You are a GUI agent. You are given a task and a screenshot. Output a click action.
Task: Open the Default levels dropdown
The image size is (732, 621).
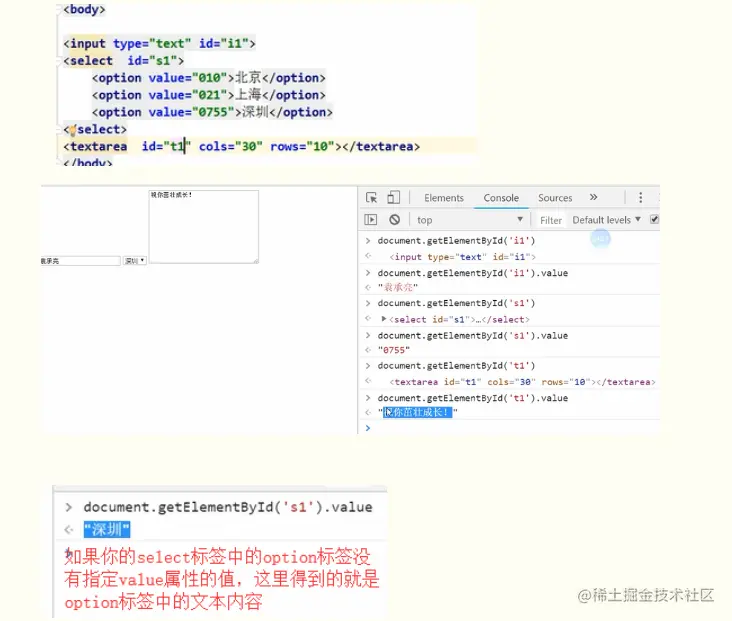pyautogui.click(x=606, y=220)
